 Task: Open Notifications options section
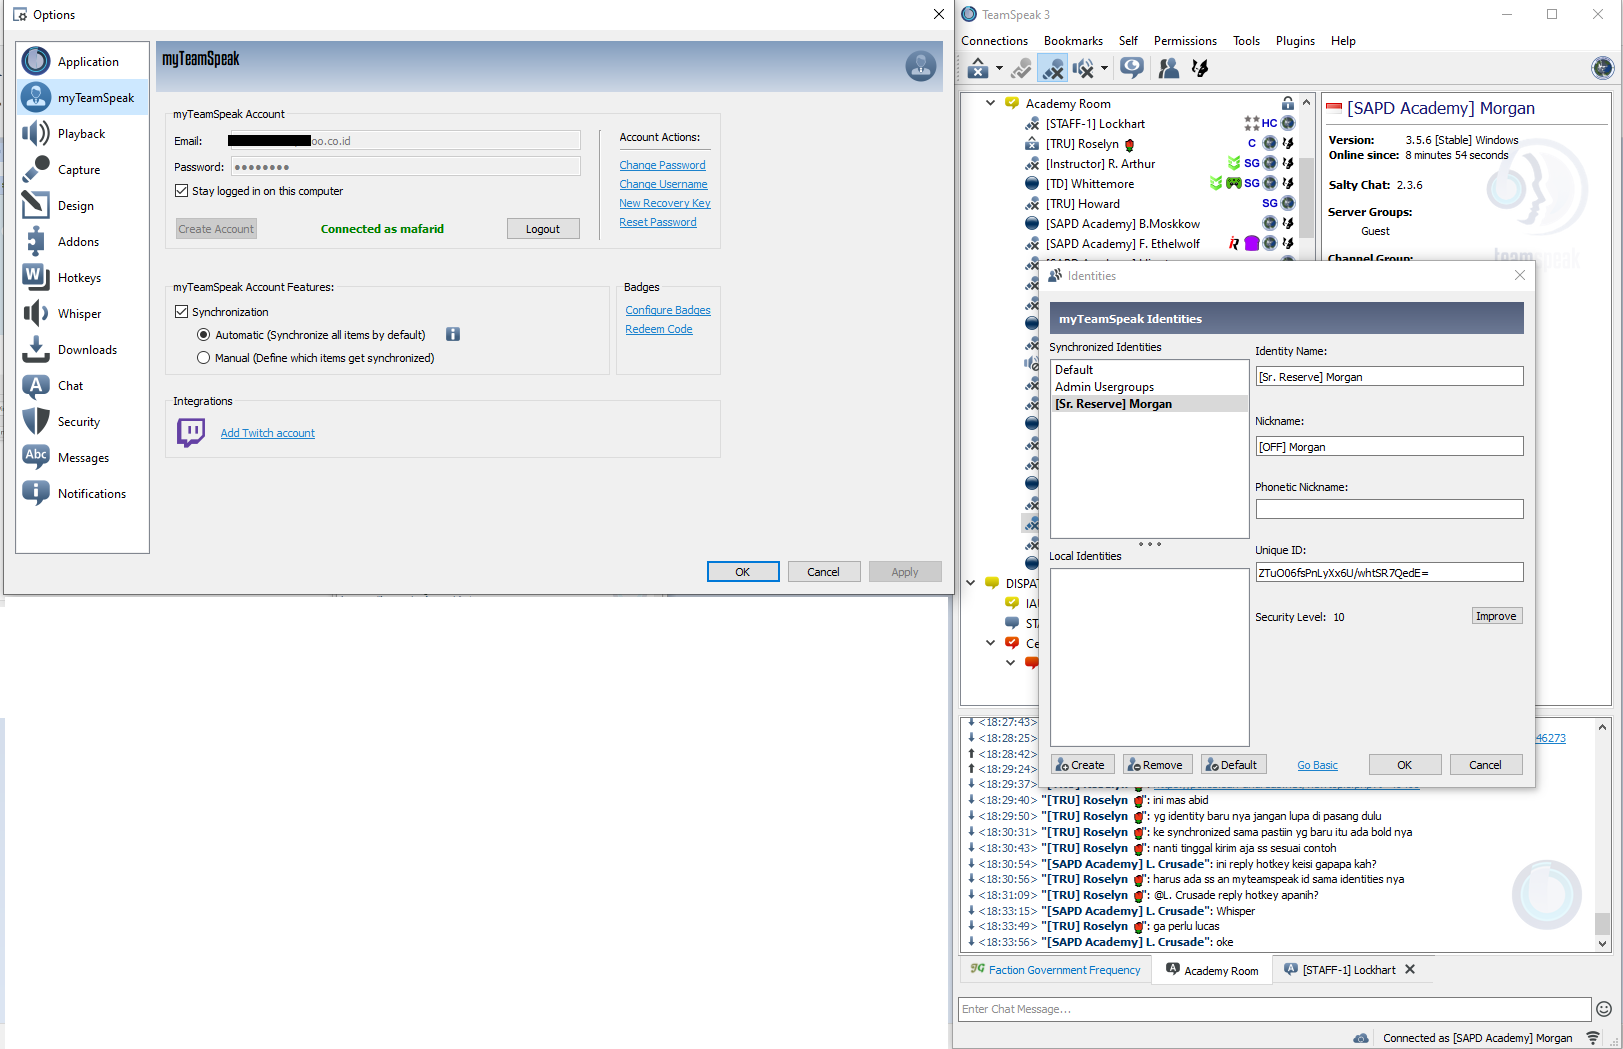pos(83,494)
